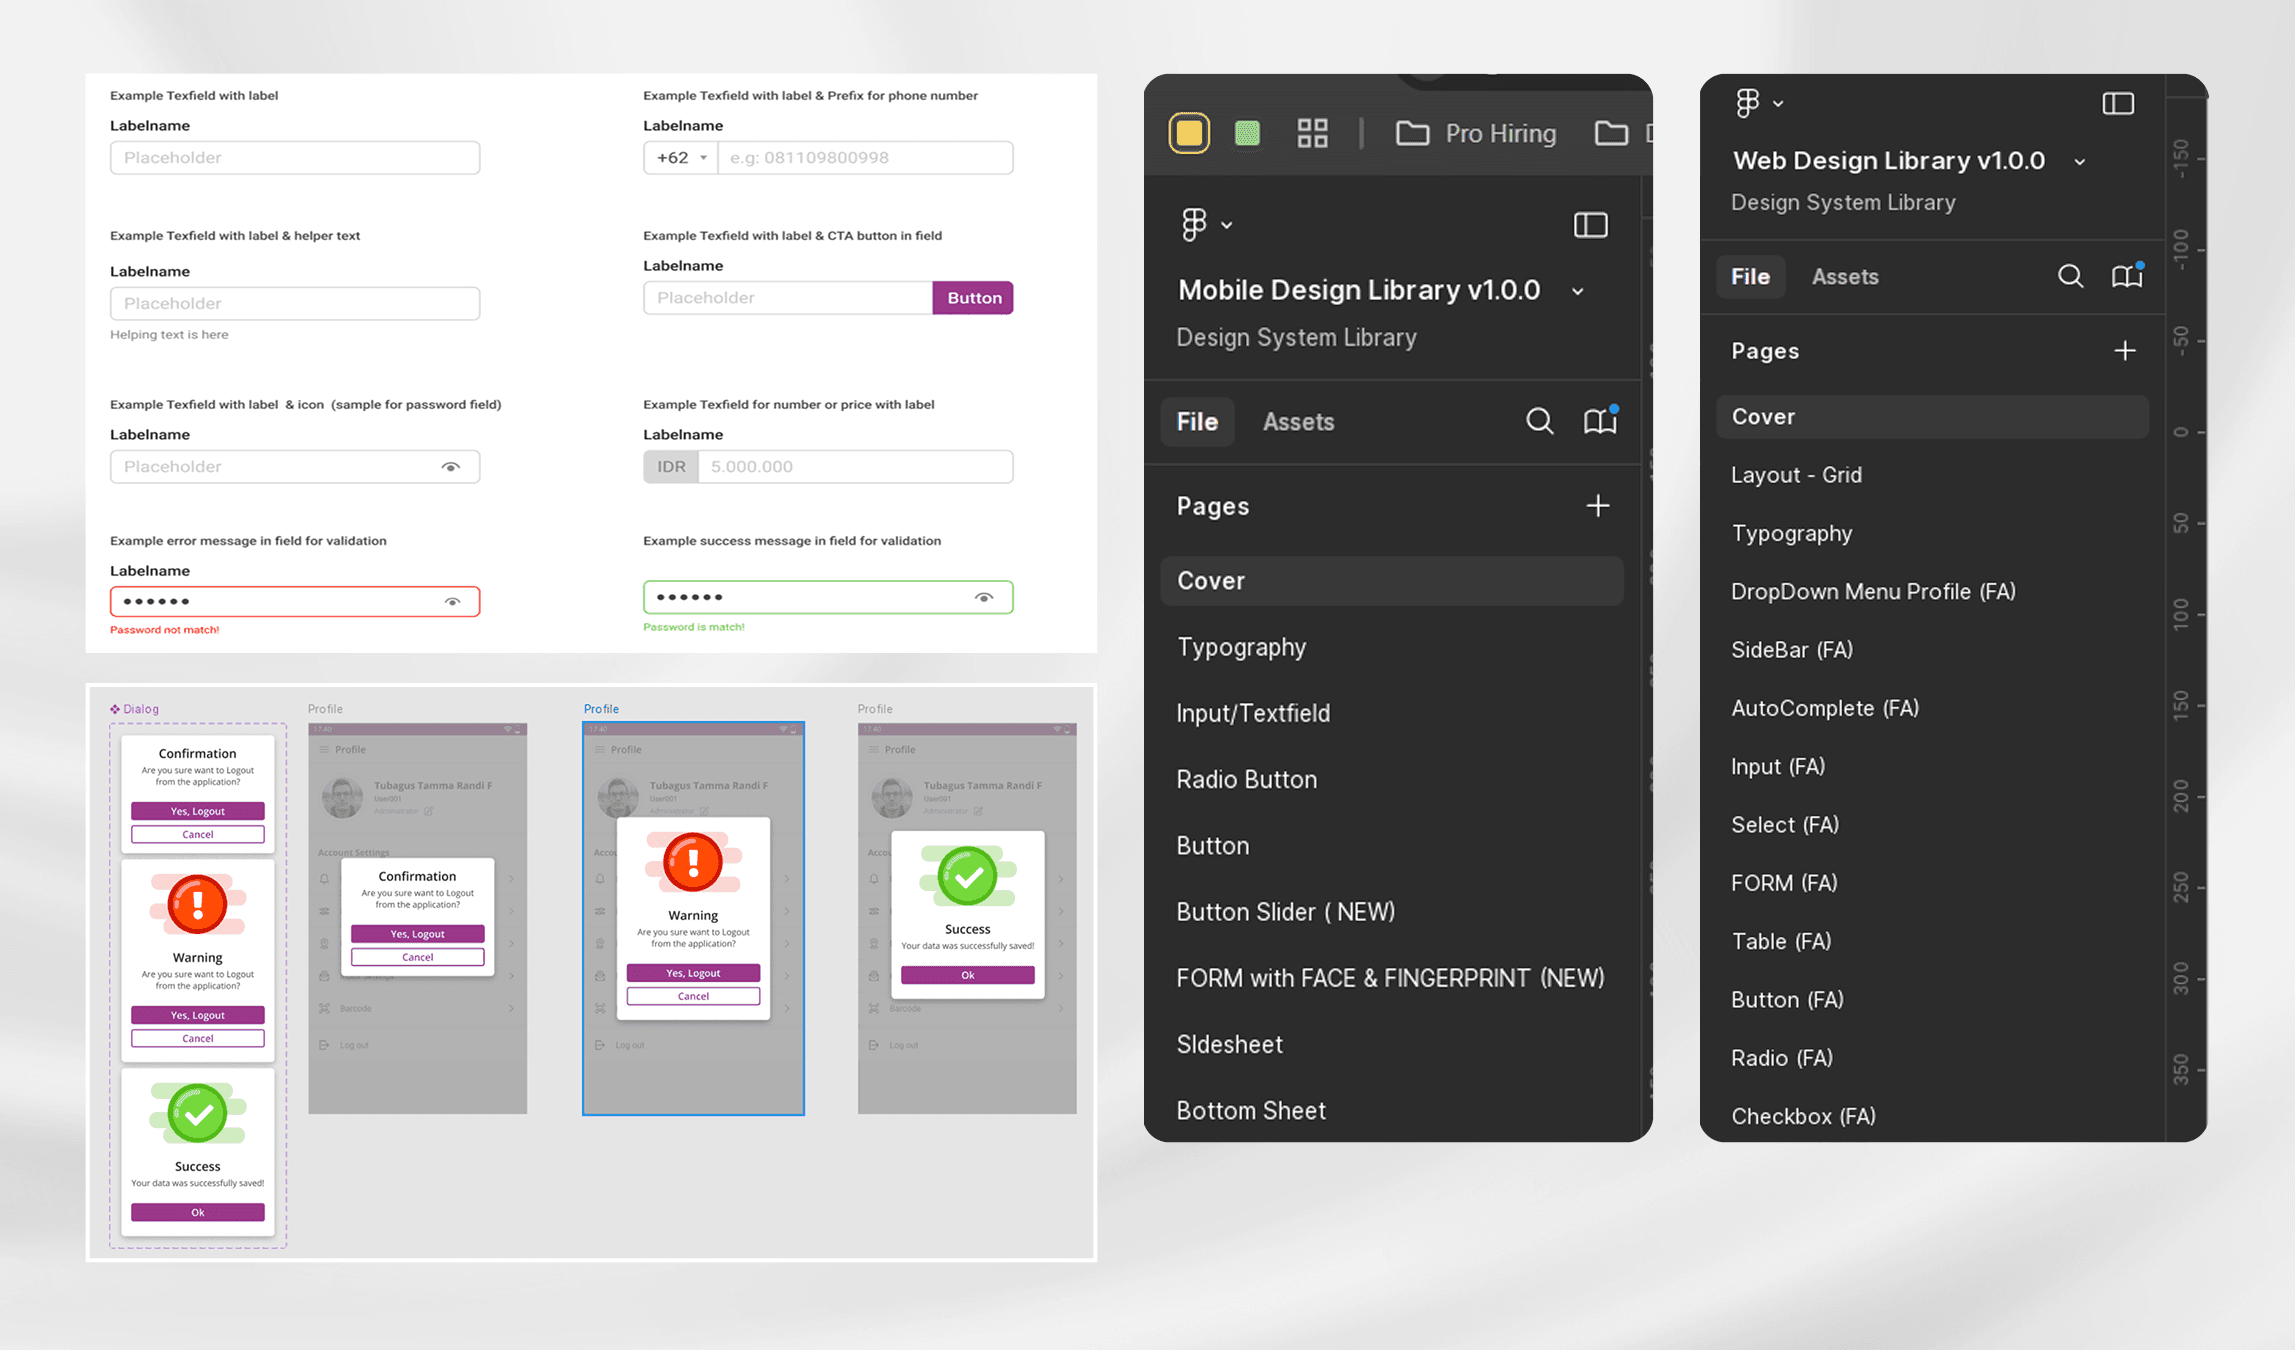
Task: Toggle password visibility in the red error field
Action: point(452,601)
